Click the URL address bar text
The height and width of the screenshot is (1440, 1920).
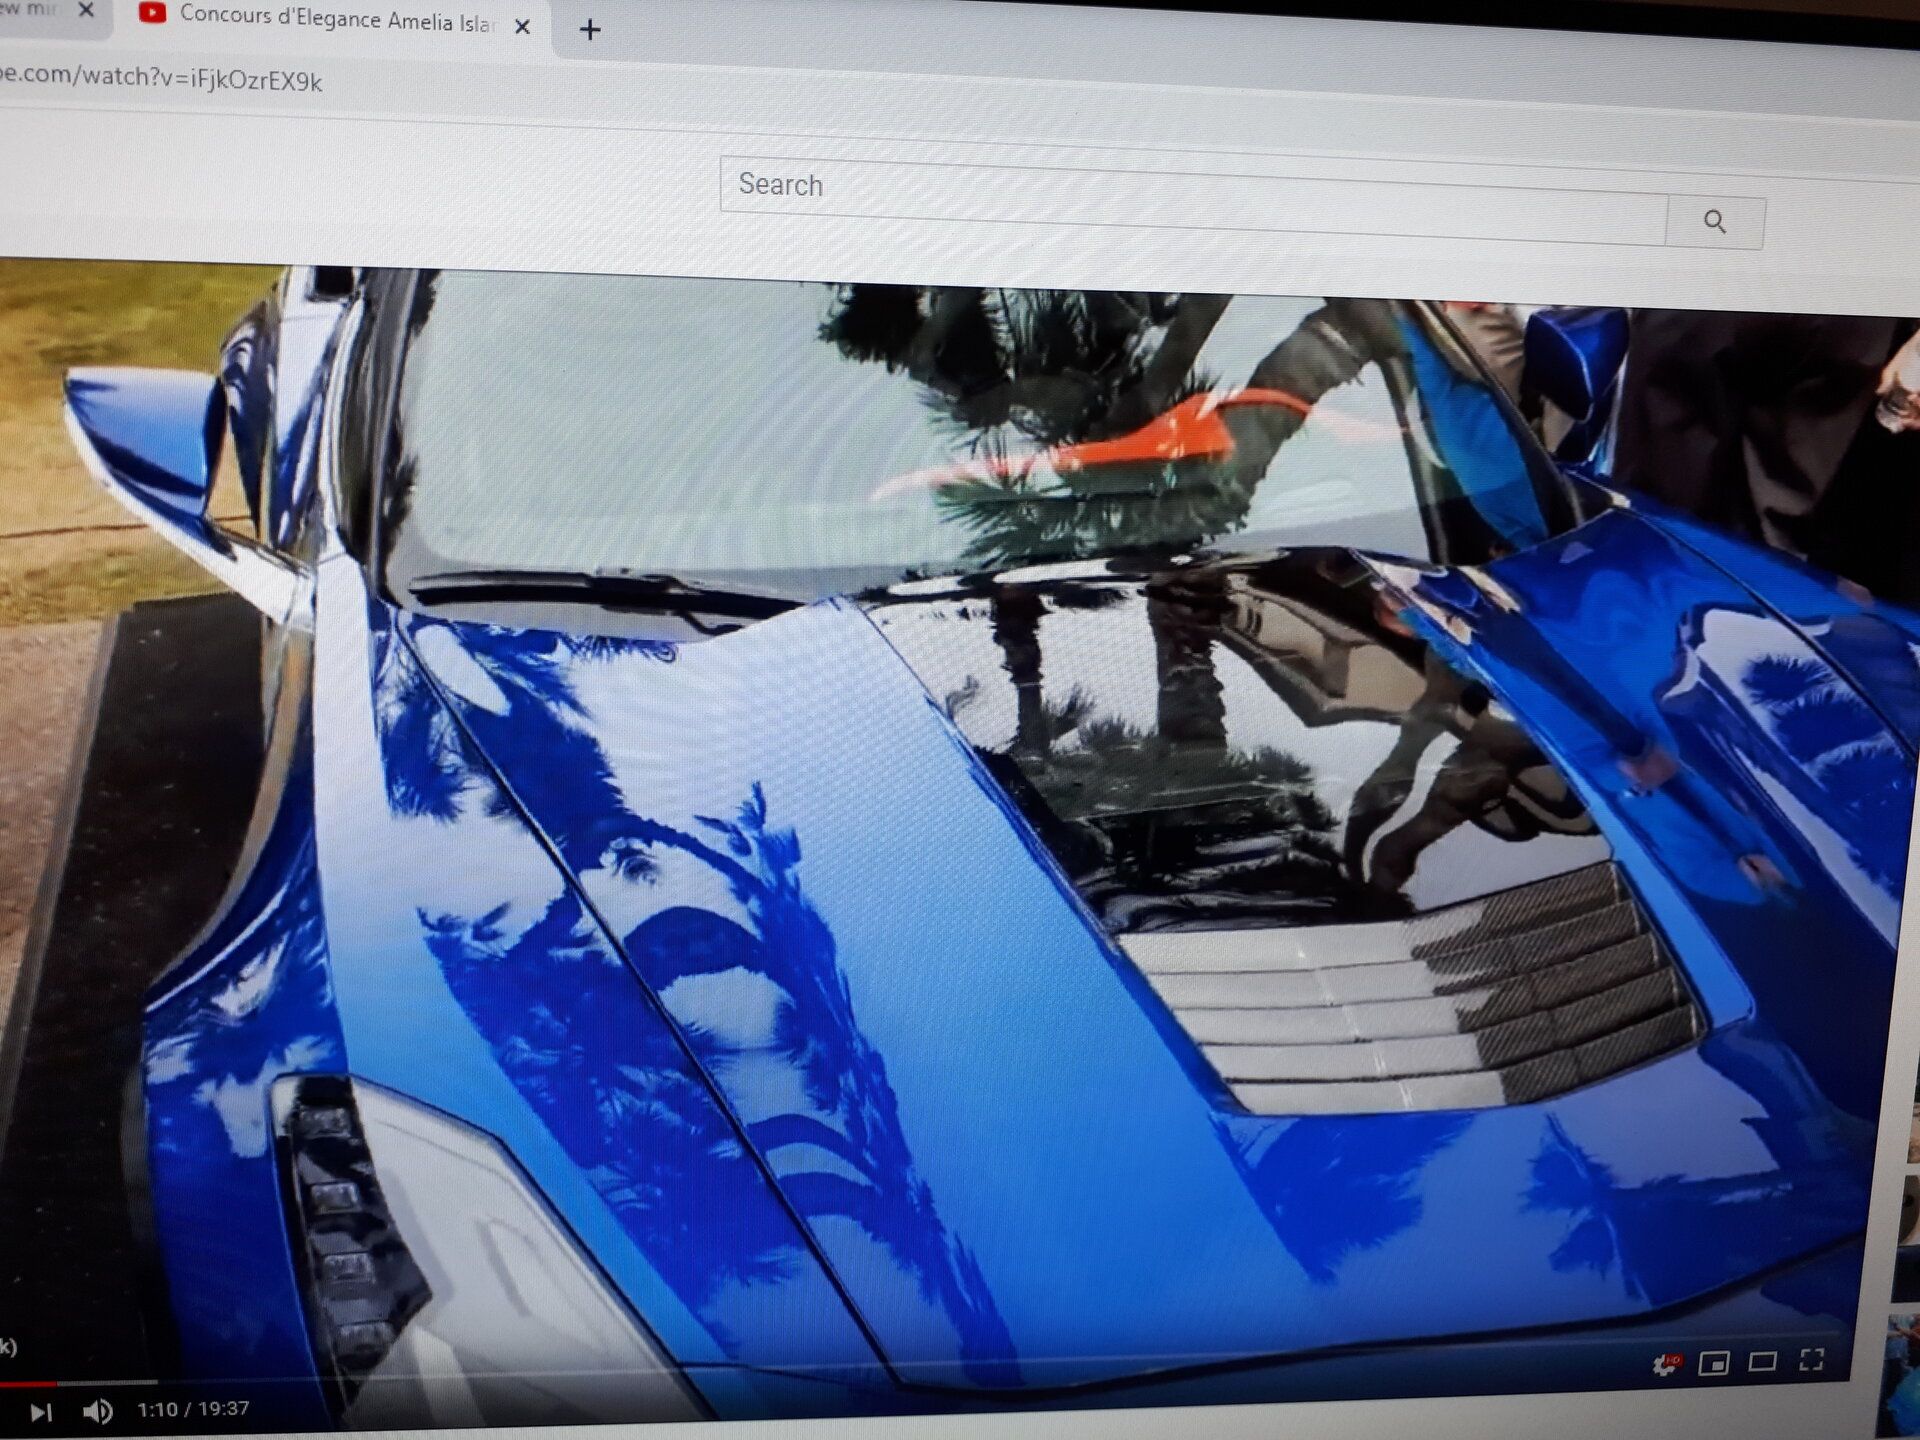(x=160, y=78)
